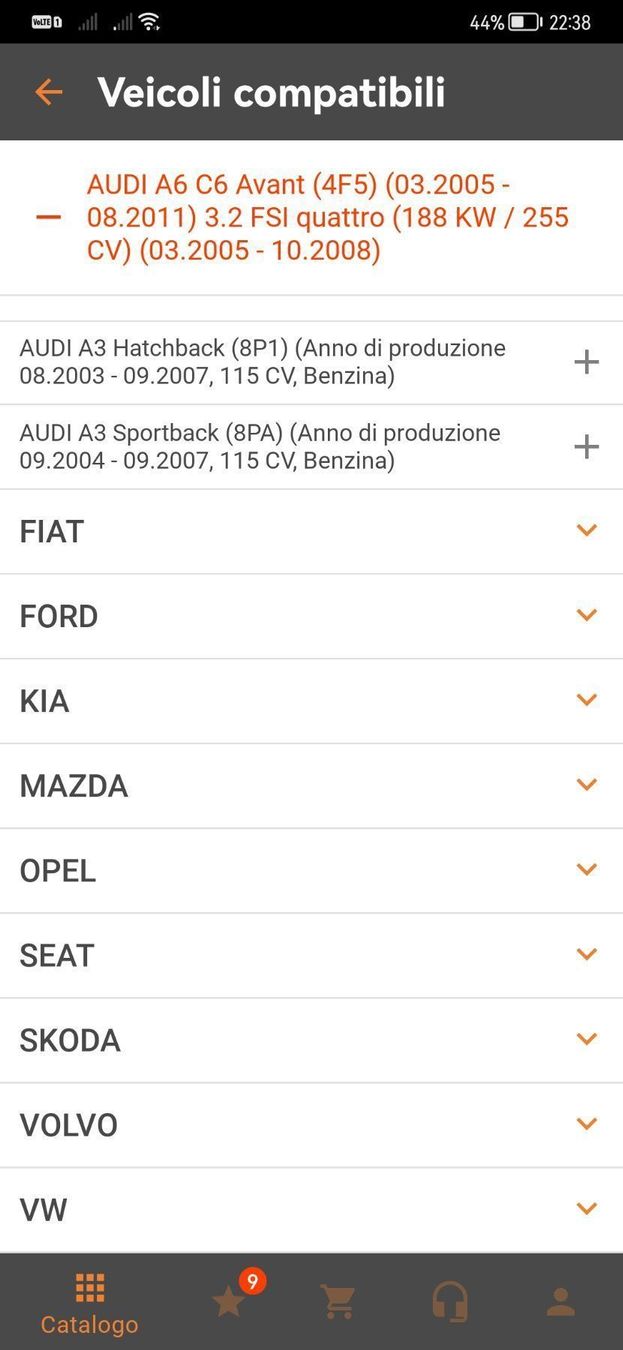Viewport: 623px width, 1350px height.
Task: Open the shopping cart
Action: (338, 1301)
